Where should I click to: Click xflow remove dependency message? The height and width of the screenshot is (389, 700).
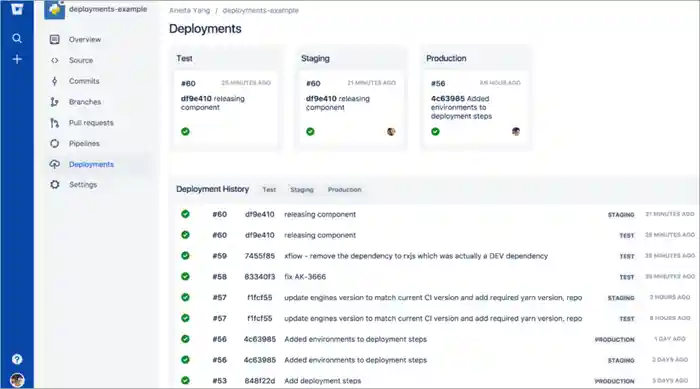pyautogui.click(x=416, y=256)
